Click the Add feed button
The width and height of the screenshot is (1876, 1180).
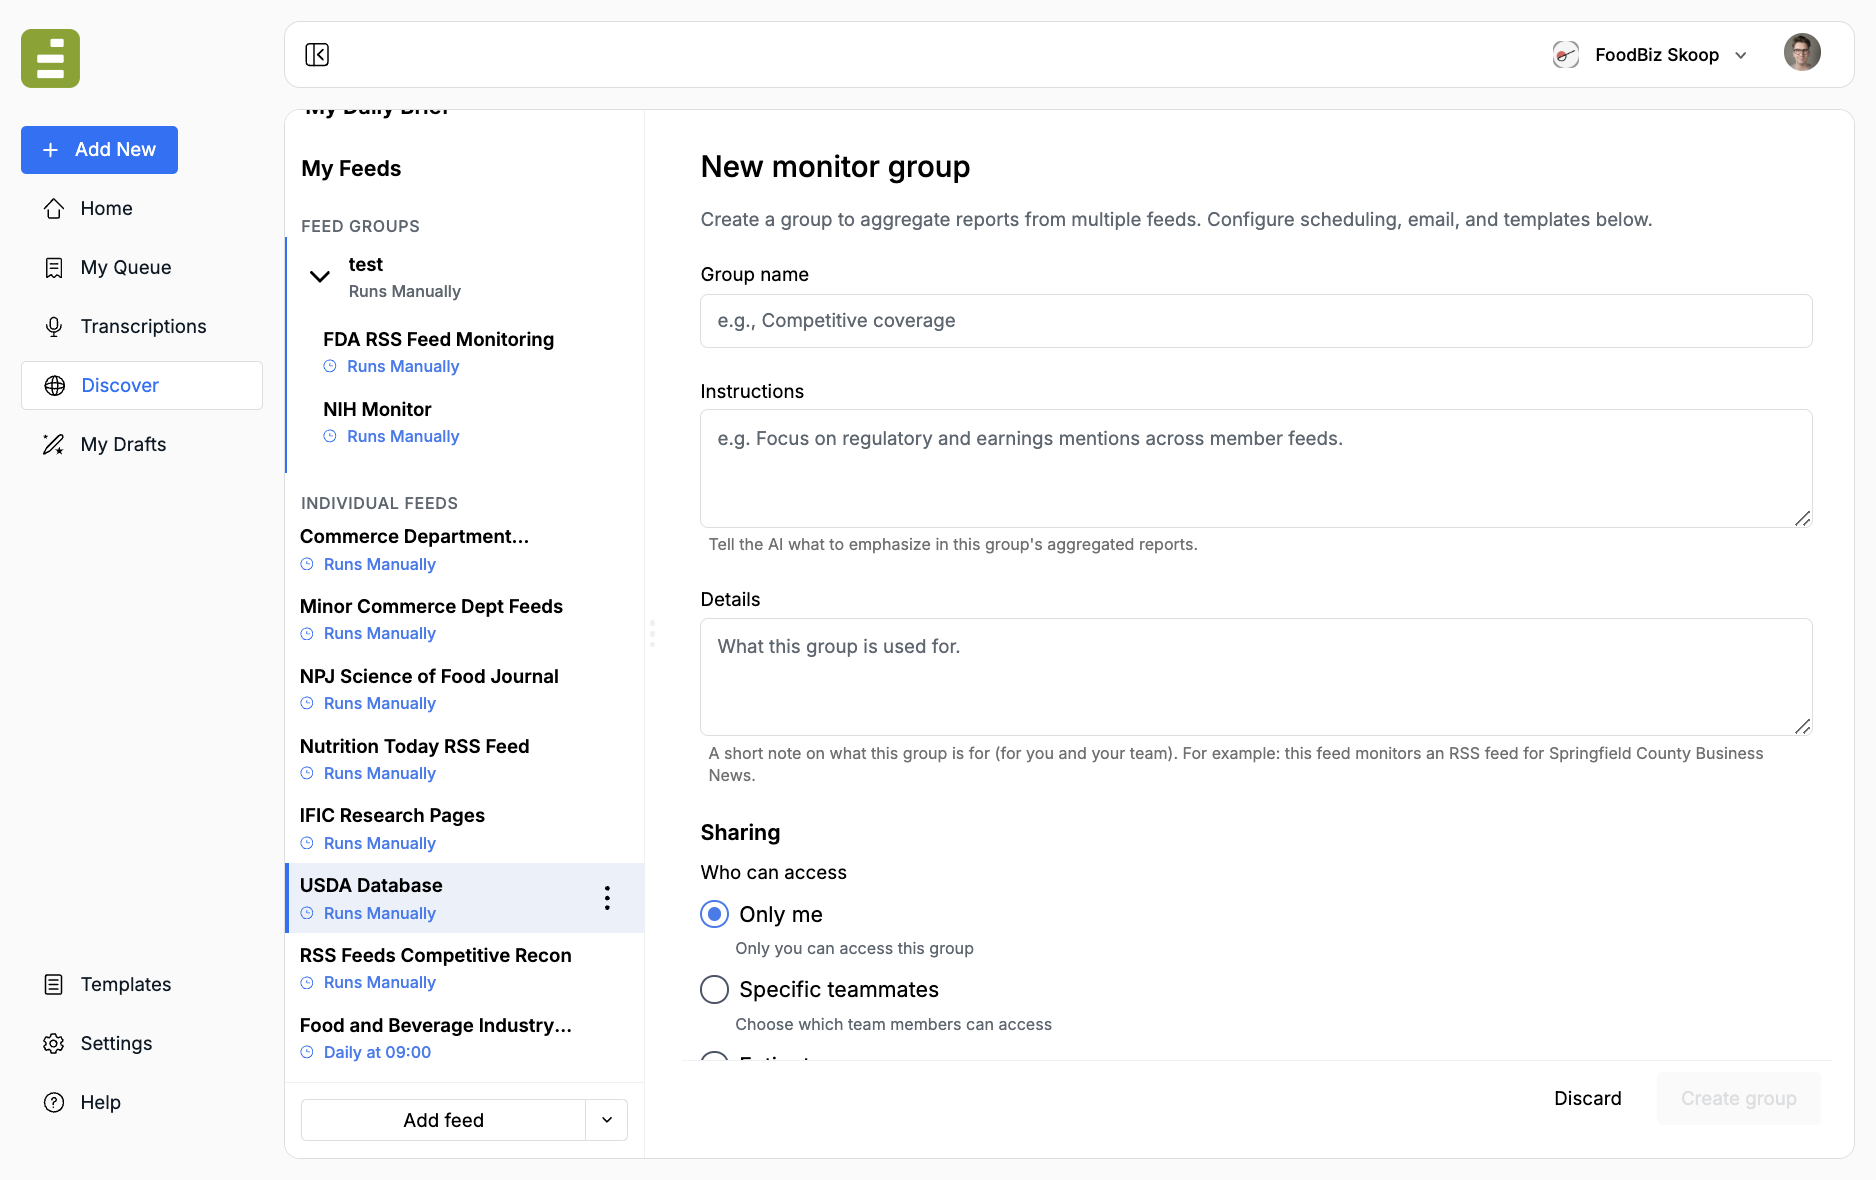coord(443,1120)
